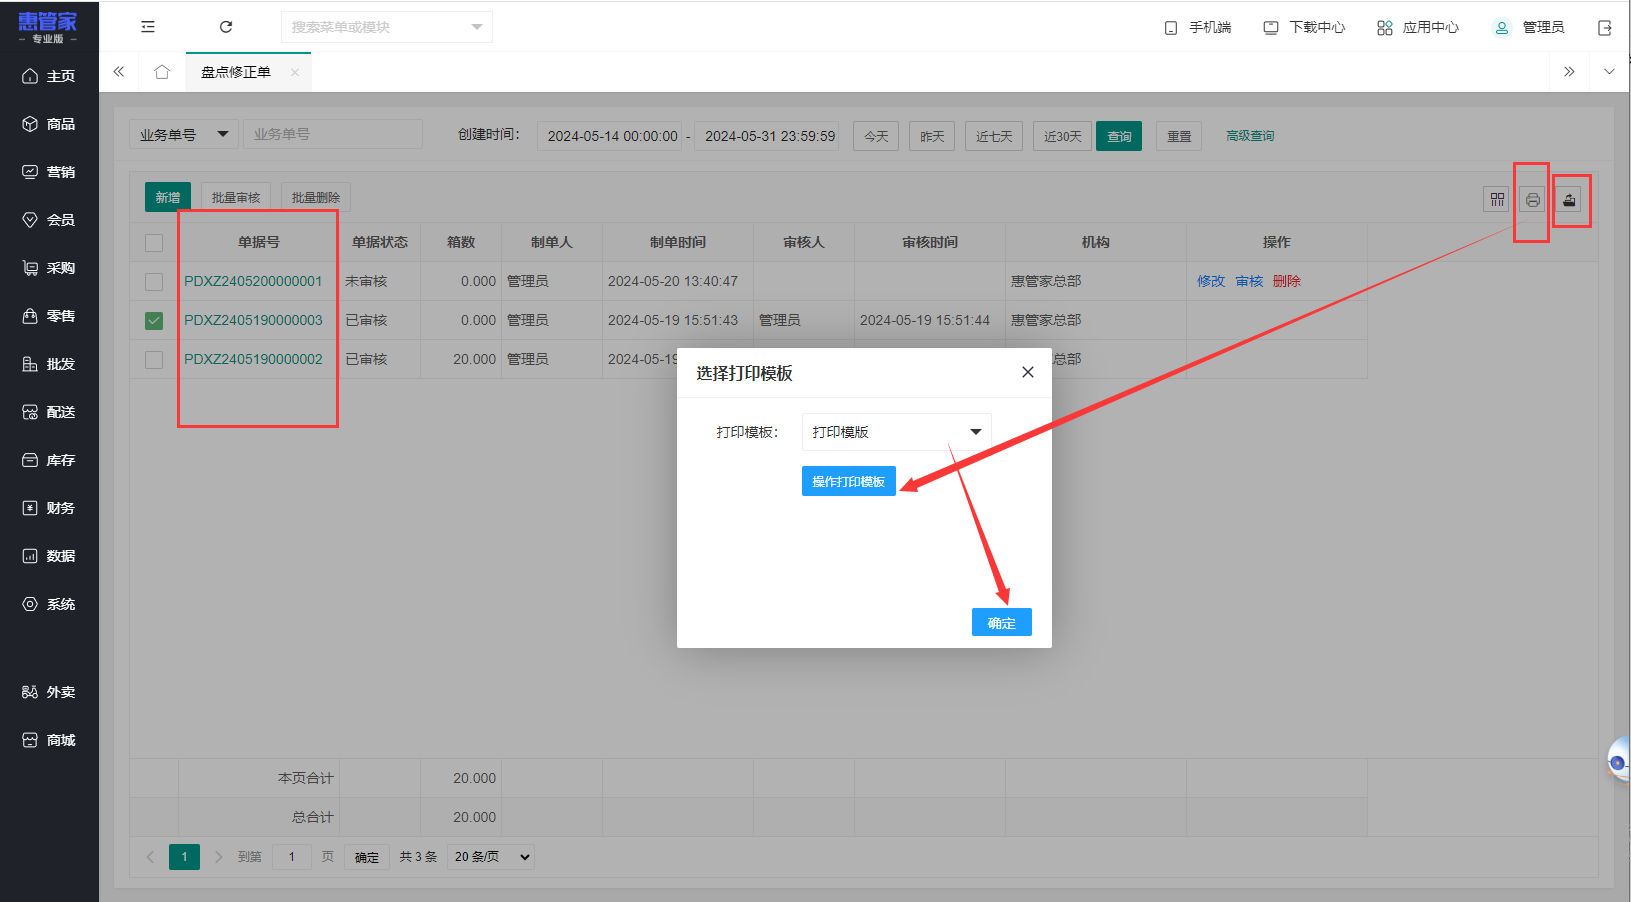The image size is (1631, 902).
Task: Open the 主页 home sidebar item
Action: point(49,76)
